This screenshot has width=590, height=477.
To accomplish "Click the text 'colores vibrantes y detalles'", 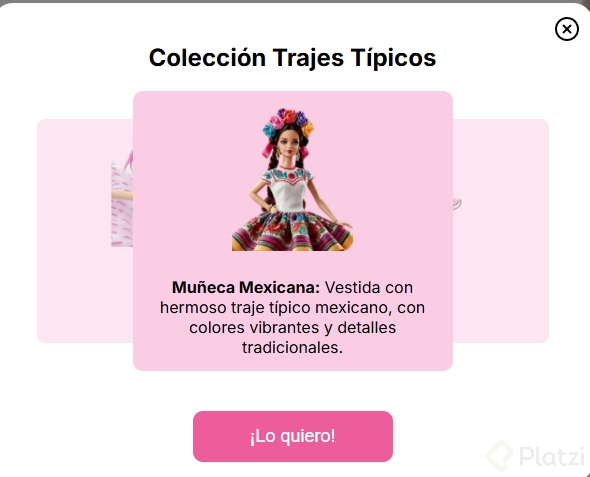I will tap(292, 327).
